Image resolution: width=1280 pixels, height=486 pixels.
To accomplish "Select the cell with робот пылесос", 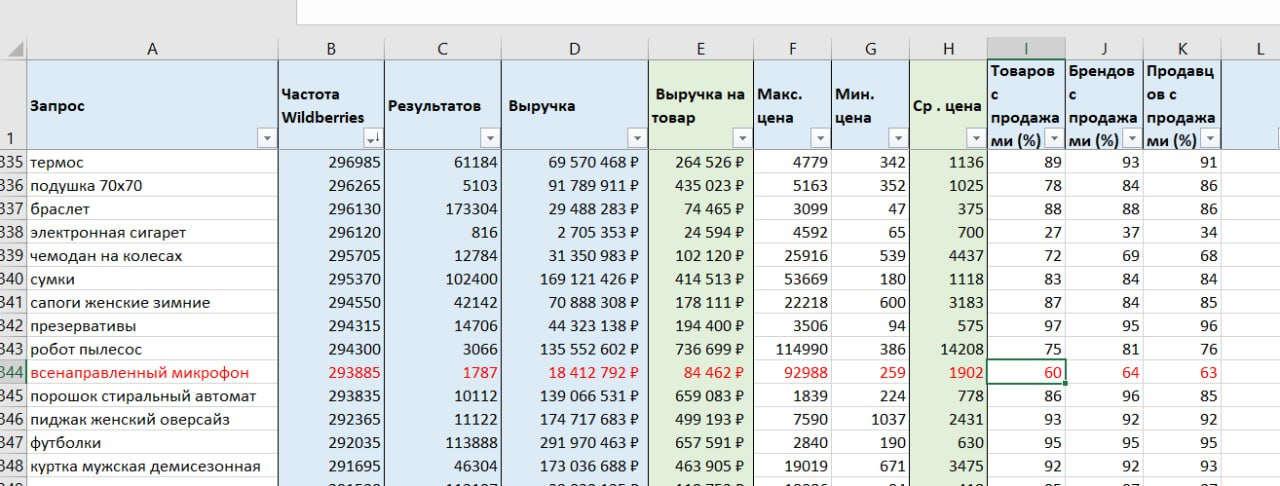I will coord(86,350).
